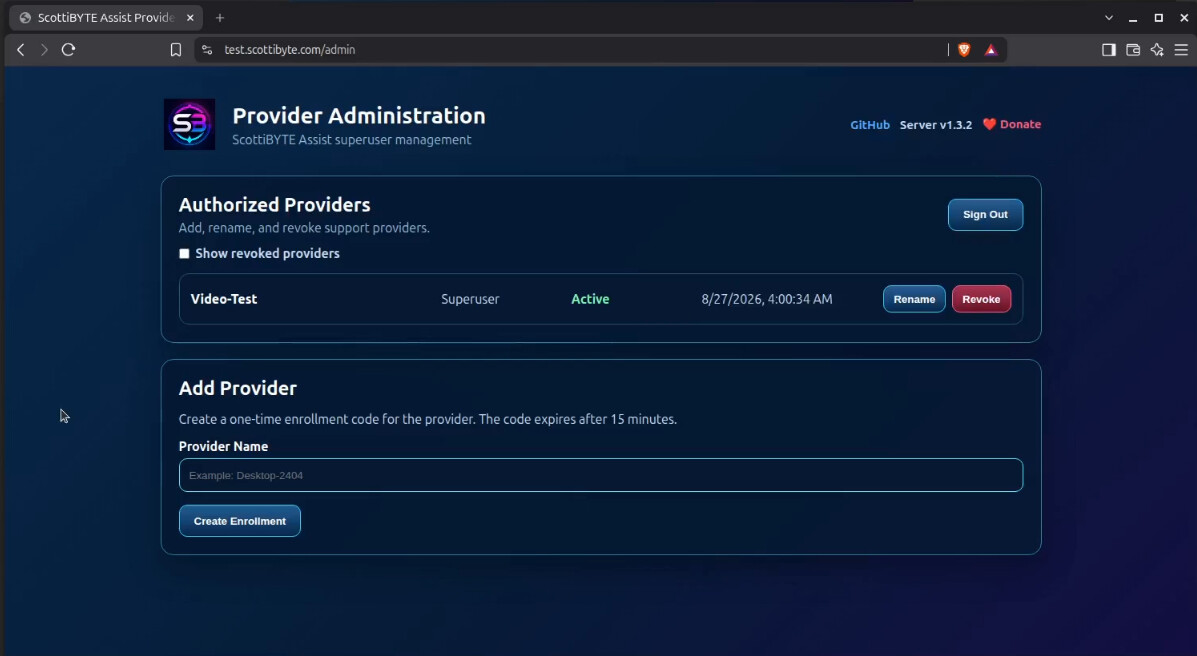1197x656 pixels.
Task: Click the Create Enrollment button
Action: tap(240, 521)
